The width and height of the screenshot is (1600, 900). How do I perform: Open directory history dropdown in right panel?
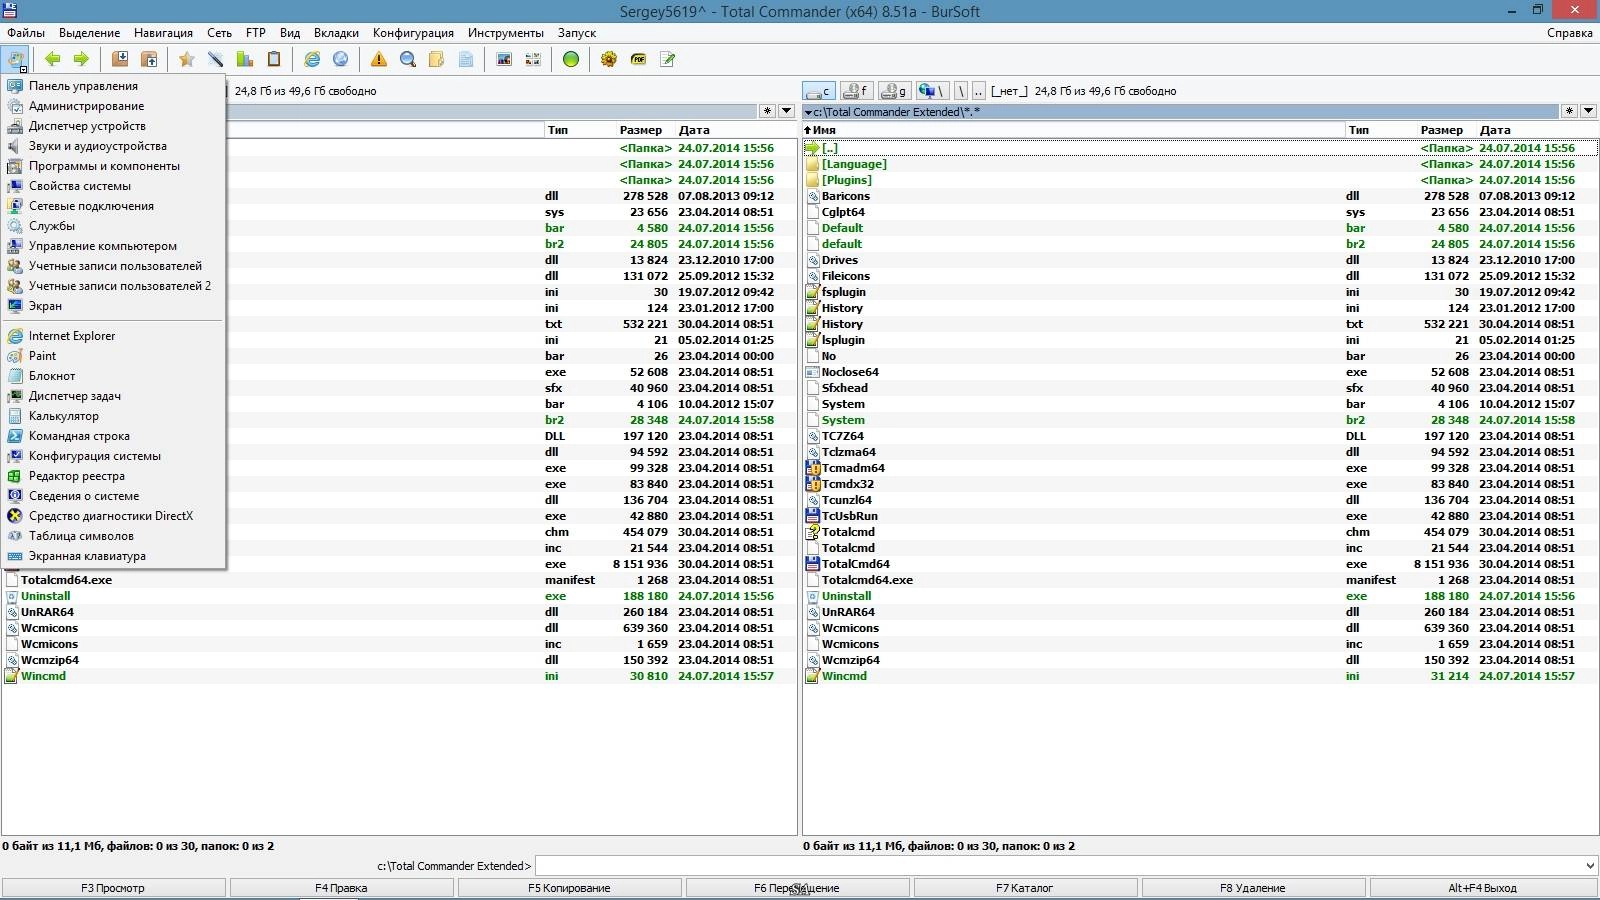click(x=1588, y=111)
